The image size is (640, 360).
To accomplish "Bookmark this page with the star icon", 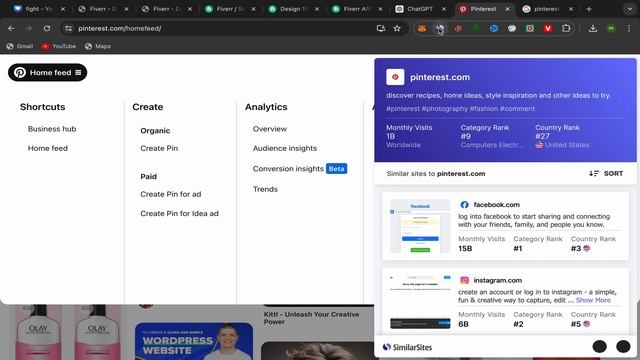I will pyautogui.click(x=397, y=28).
